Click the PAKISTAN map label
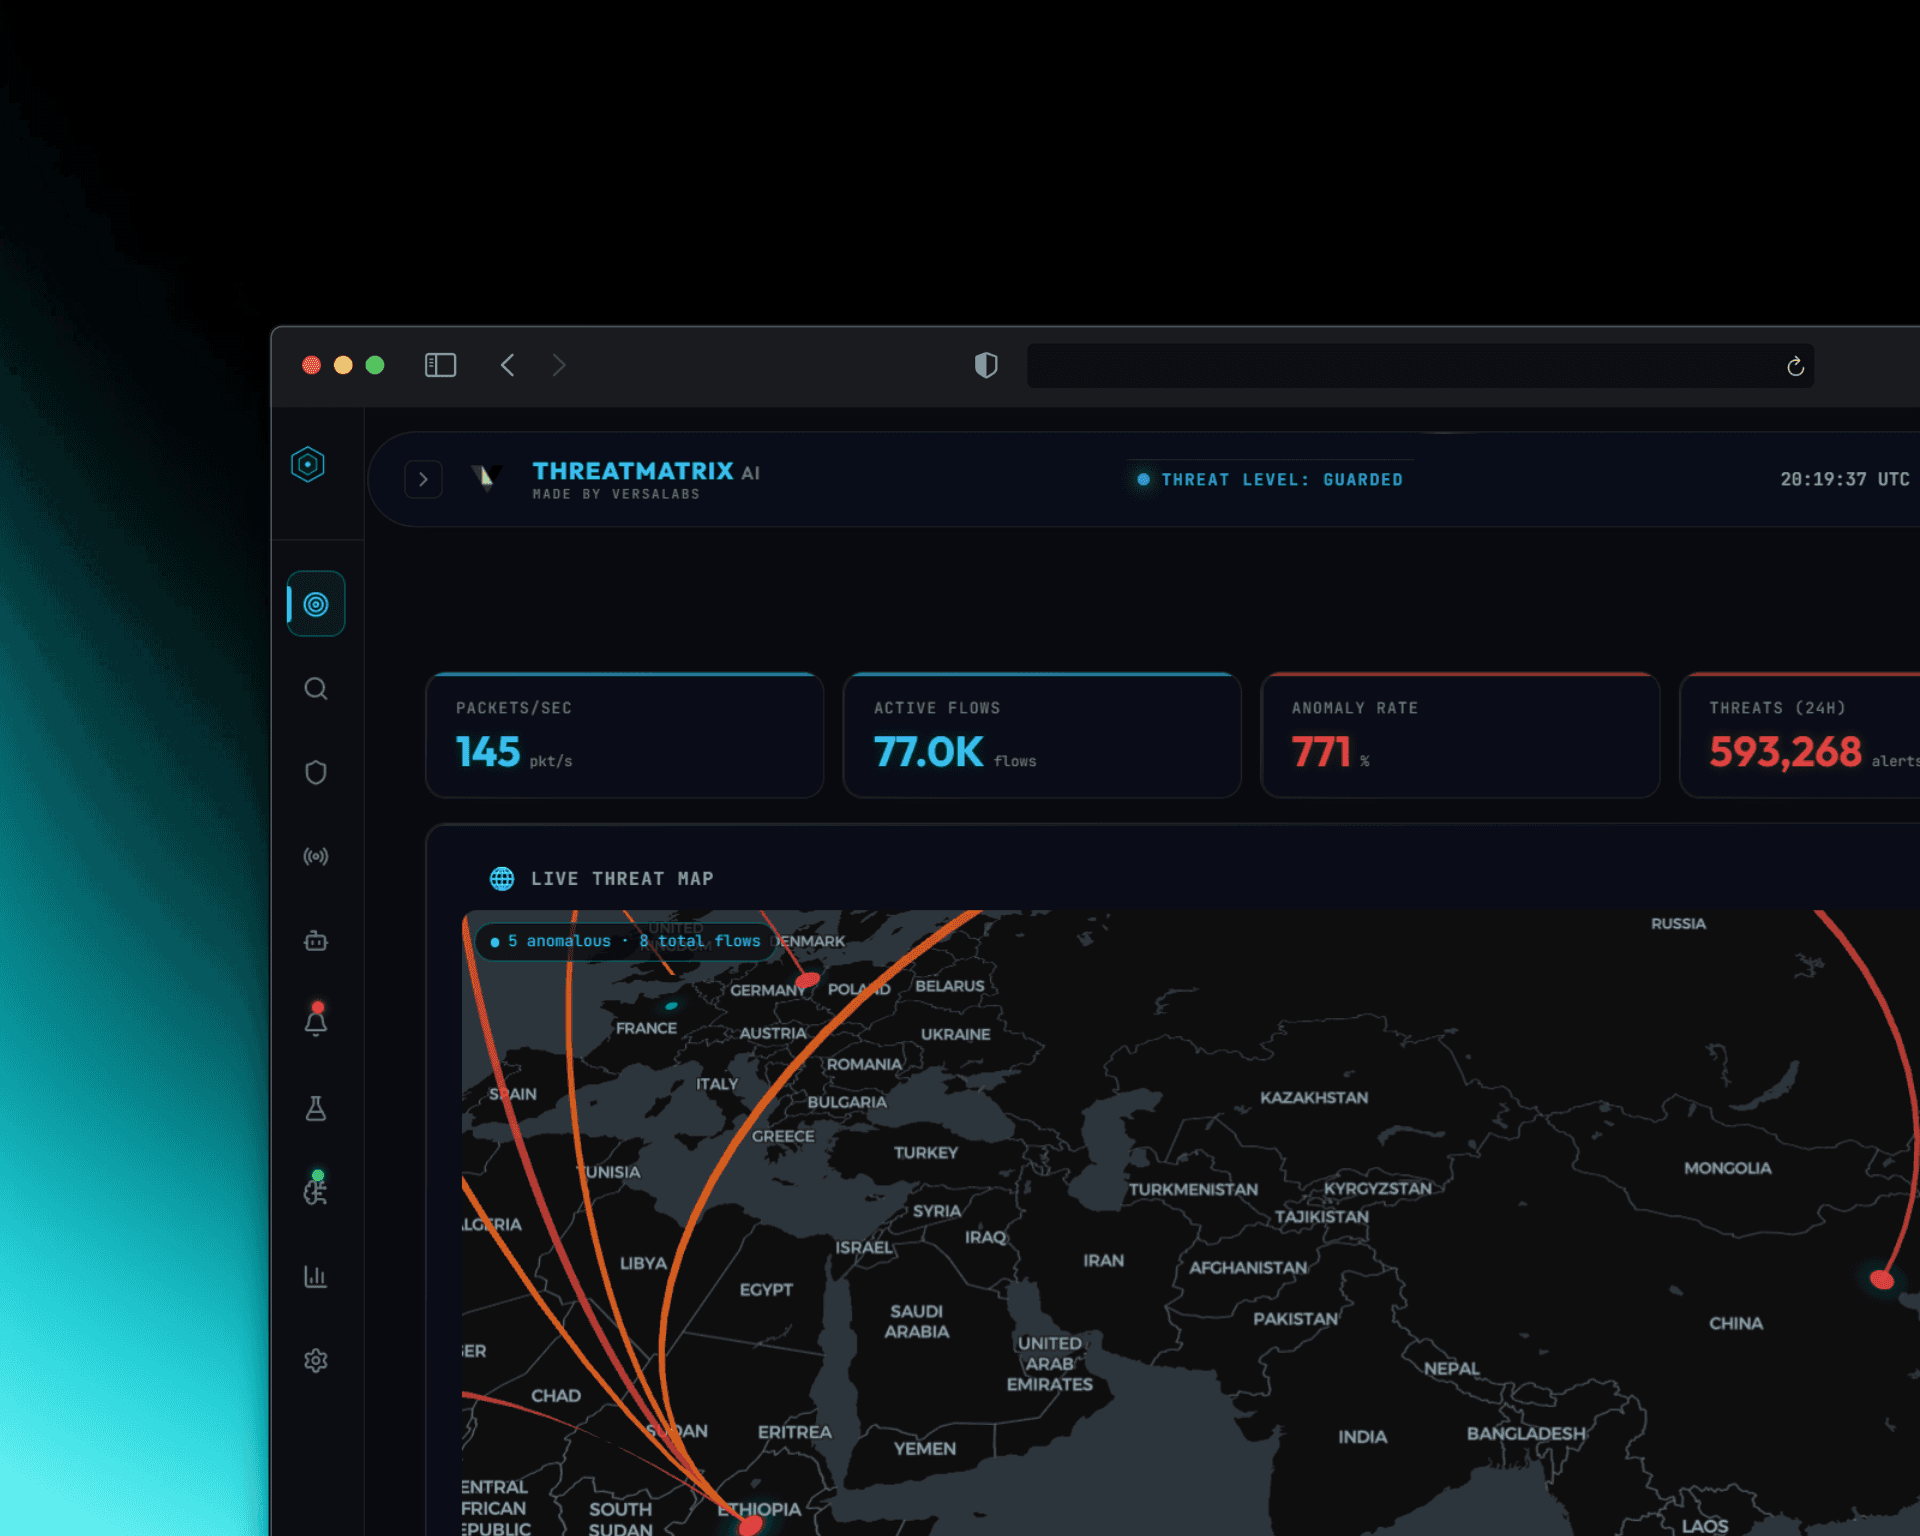 [x=1295, y=1319]
